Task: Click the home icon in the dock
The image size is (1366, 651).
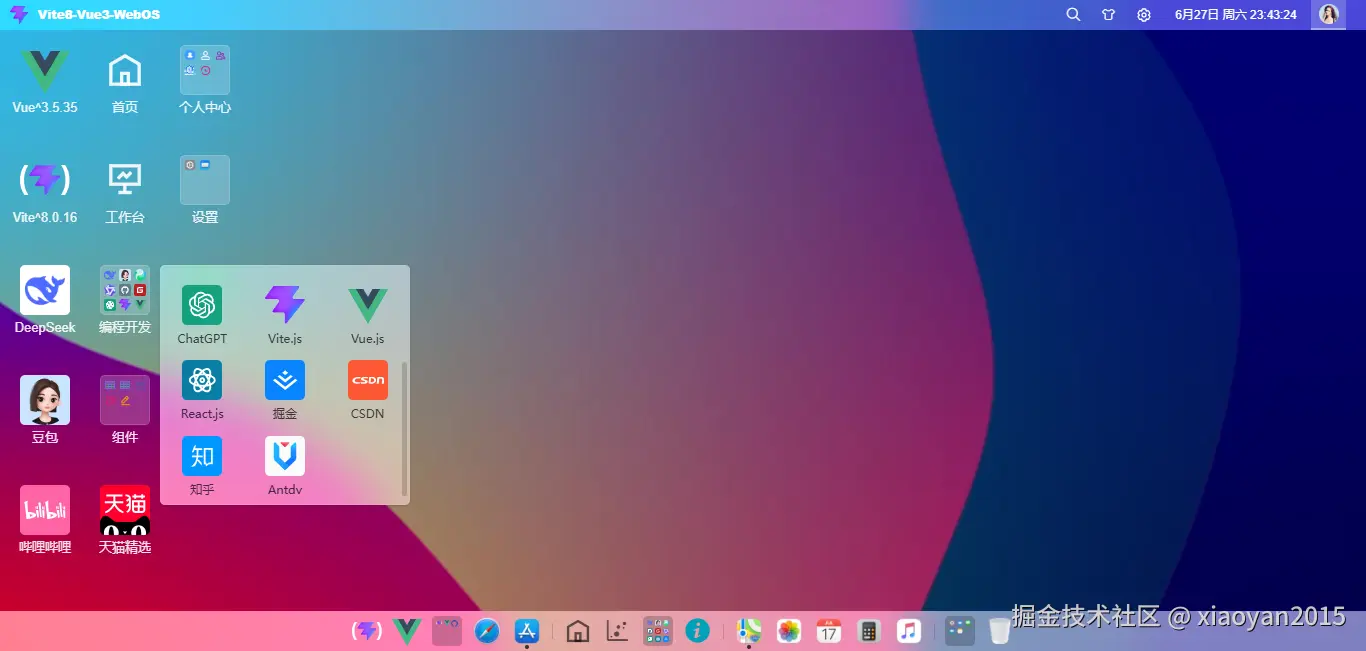Action: point(577,631)
